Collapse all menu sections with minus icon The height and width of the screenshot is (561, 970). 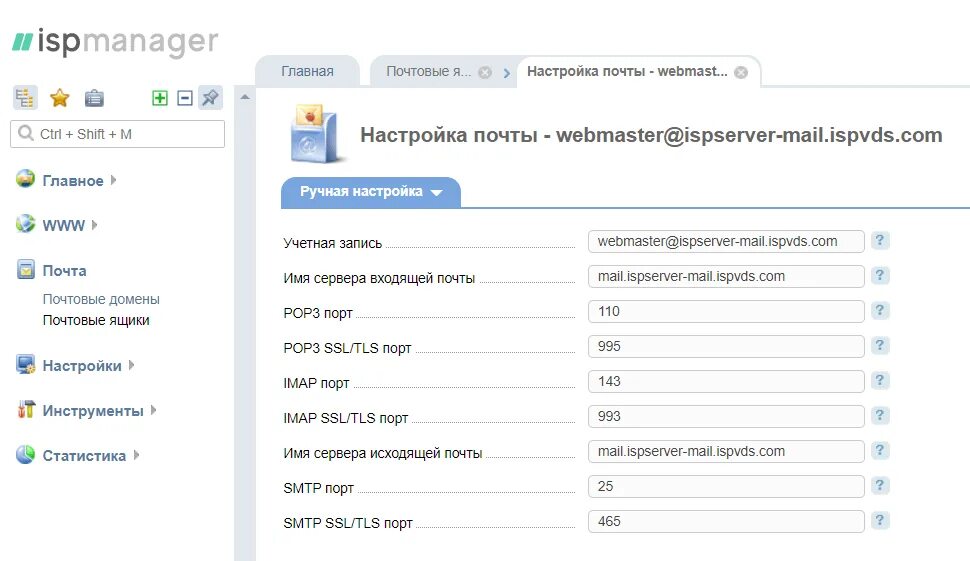pyautogui.click(x=184, y=98)
